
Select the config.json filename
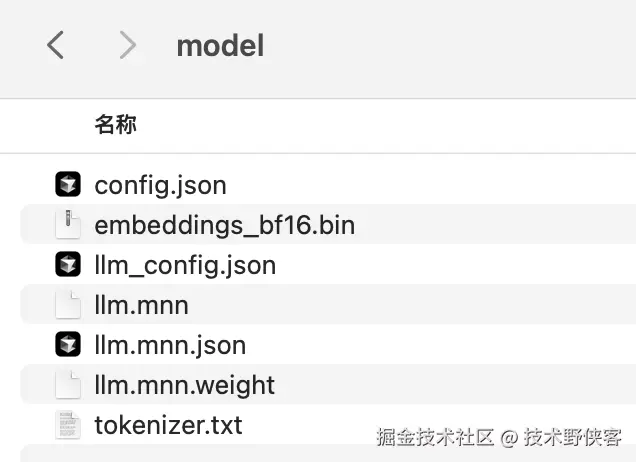click(x=160, y=185)
